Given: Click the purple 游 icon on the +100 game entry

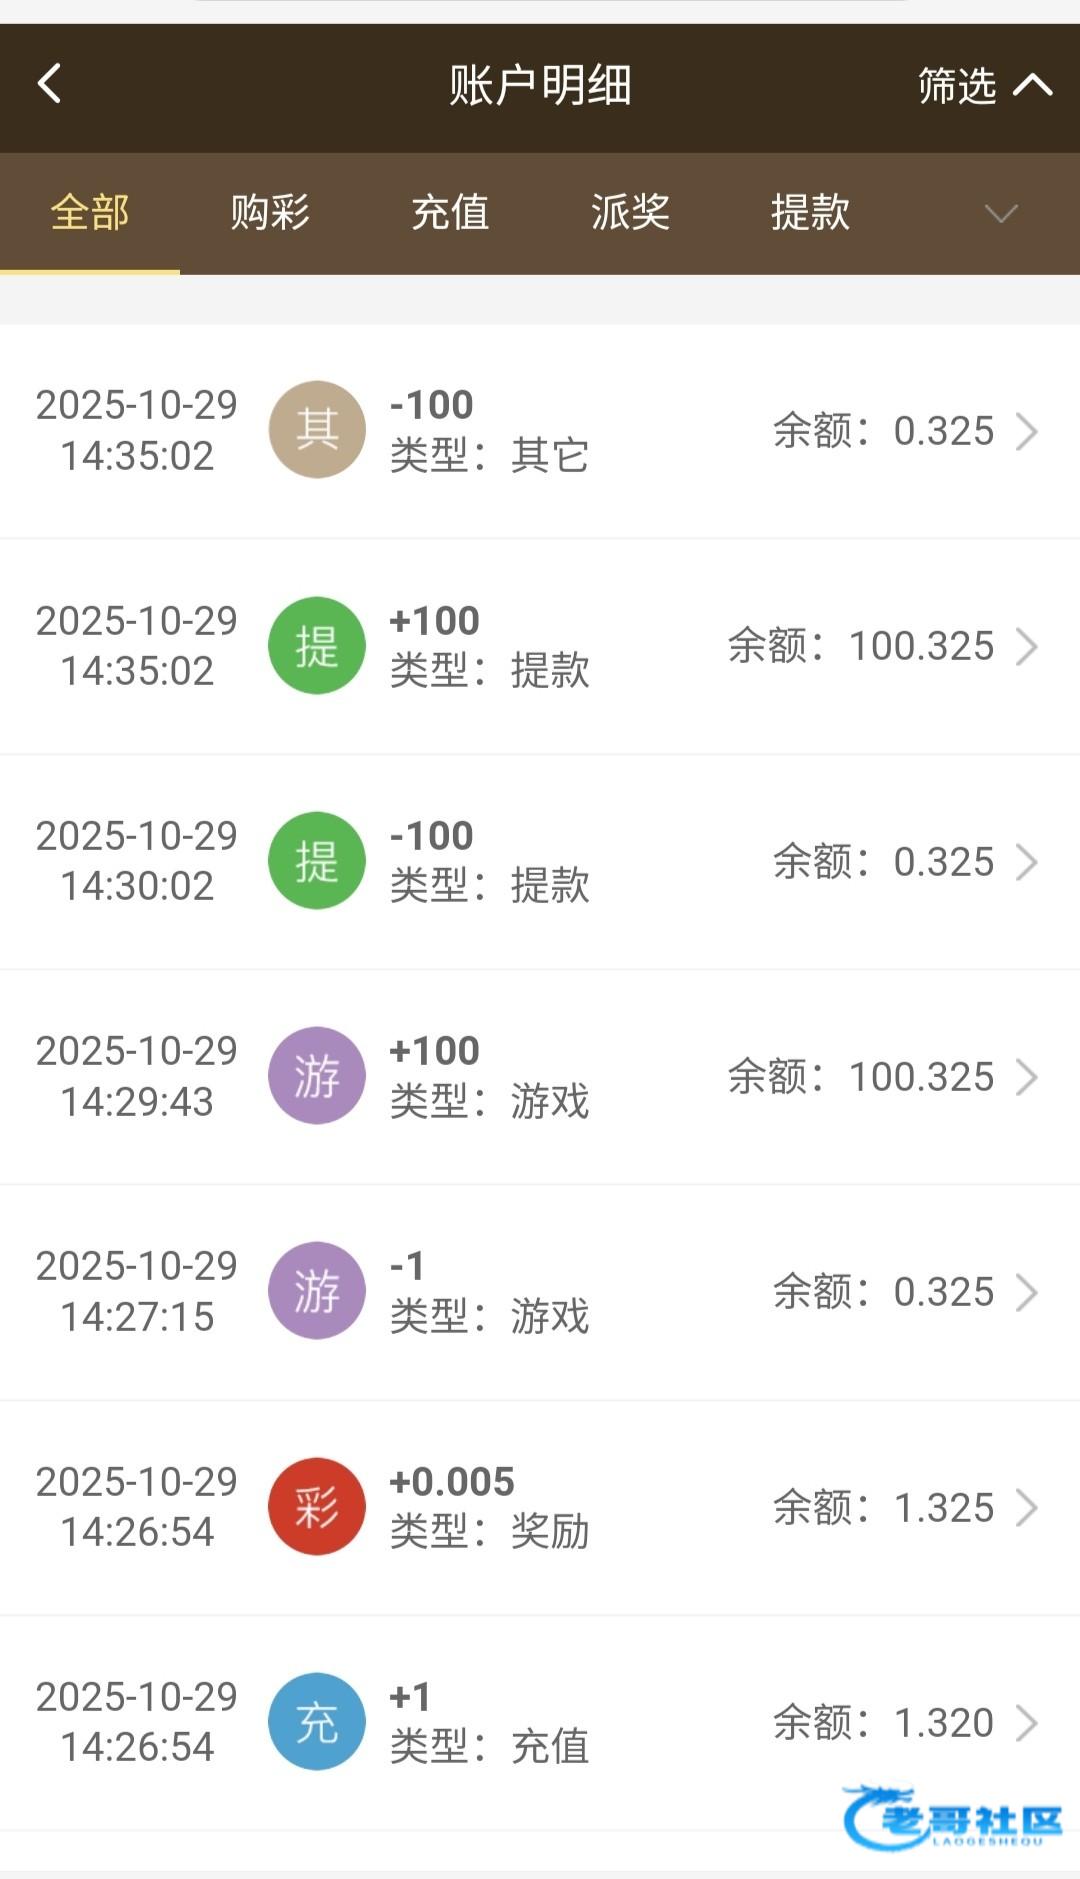Looking at the screenshot, I should pos(317,1076).
